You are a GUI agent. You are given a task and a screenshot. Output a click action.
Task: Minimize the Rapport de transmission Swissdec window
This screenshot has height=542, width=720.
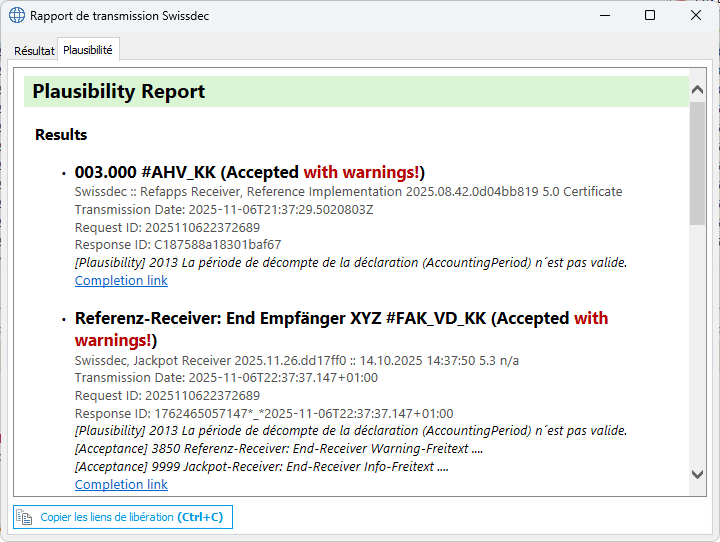coord(604,16)
